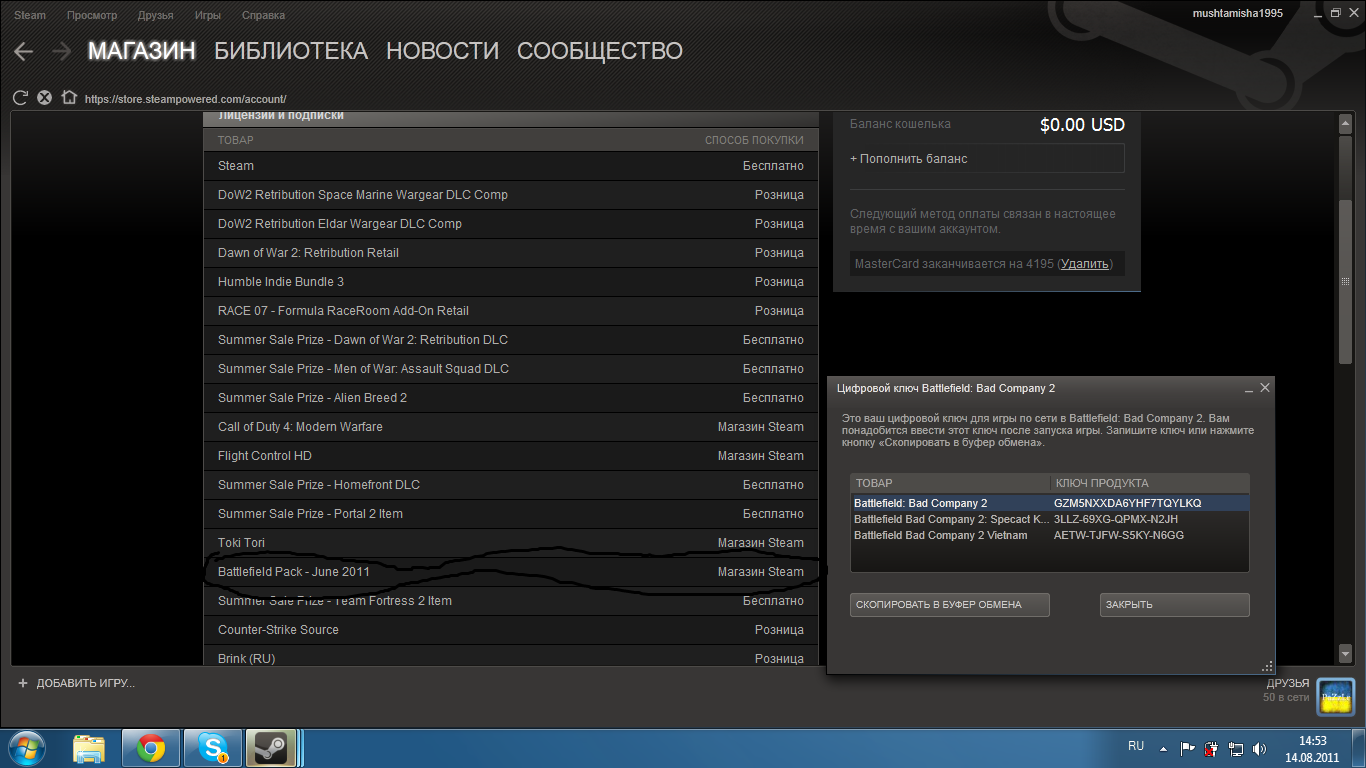Open the Игры menu
1366x768 pixels.
click(x=208, y=15)
